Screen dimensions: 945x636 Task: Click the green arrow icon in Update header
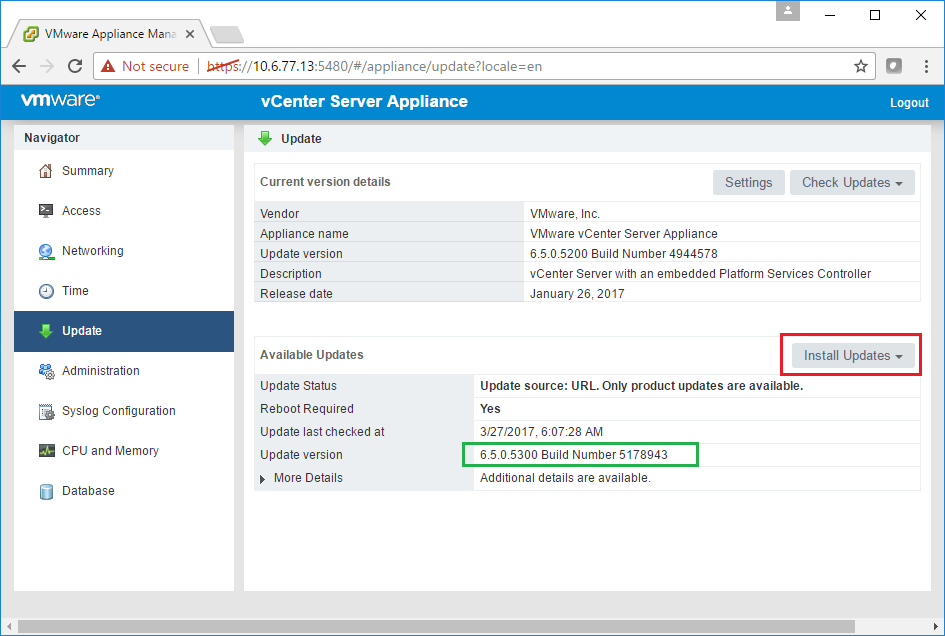[x=265, y=139]
